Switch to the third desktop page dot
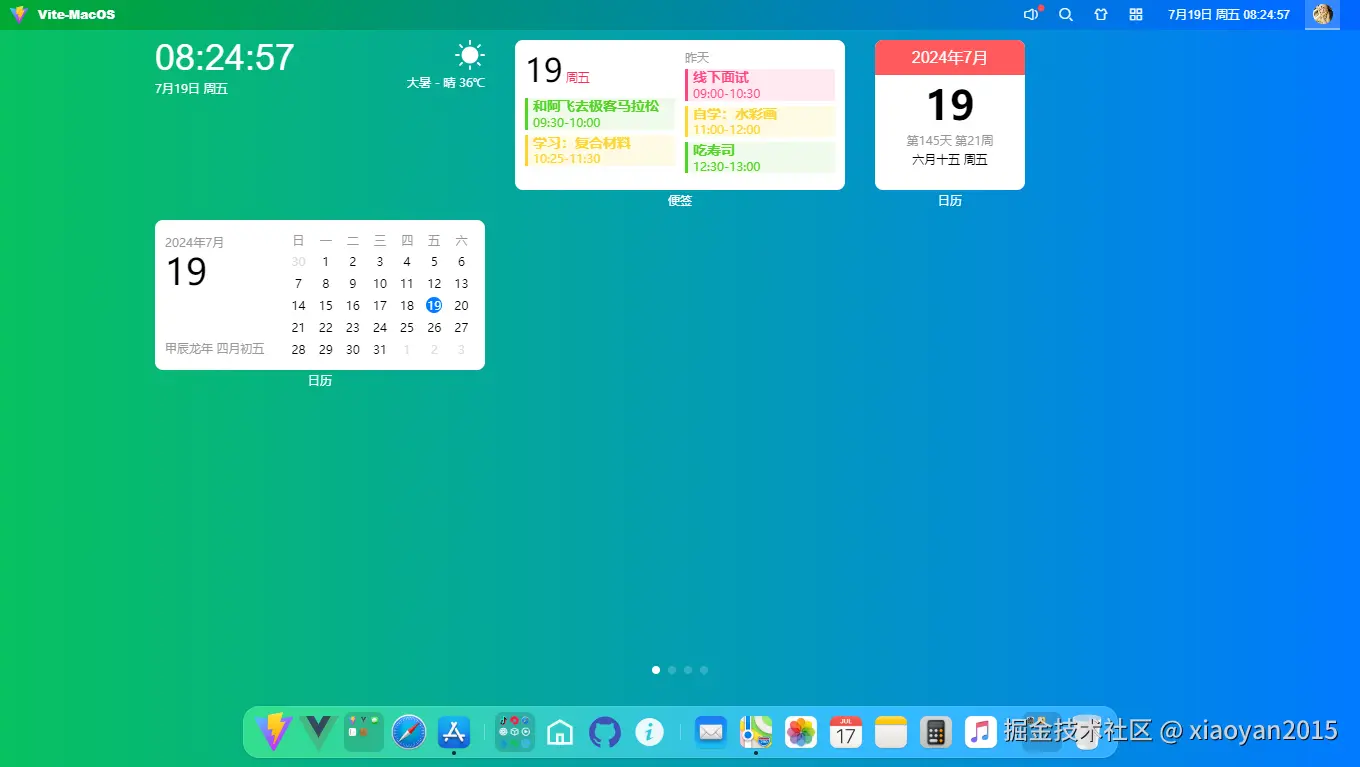 click(x=688, y=670)
